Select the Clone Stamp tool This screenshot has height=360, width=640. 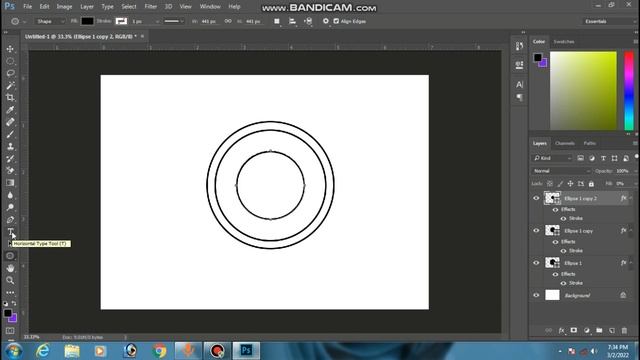tap(10, 147)
